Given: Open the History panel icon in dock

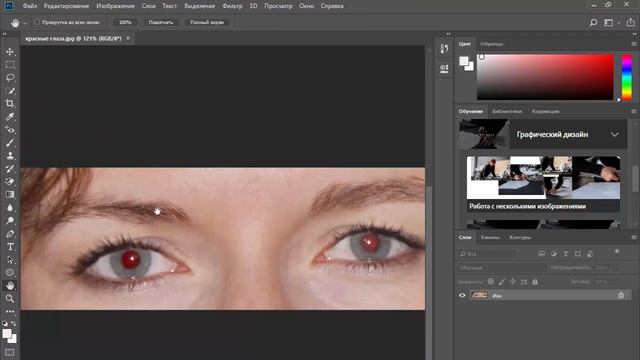Looking at the screenshot, I should tap(444, 49).
